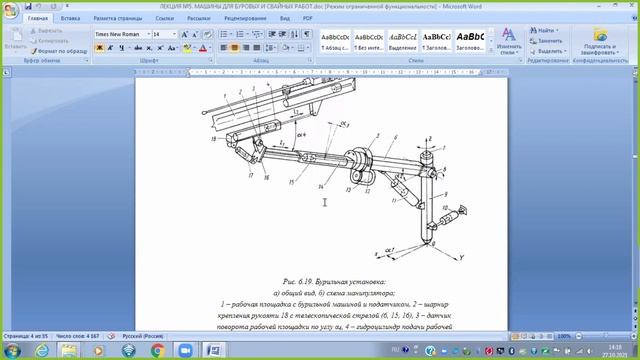Open Google Chrome from taskbar
Image resolution: width=640 pixels, height=360 pixels.
tap(158, 351)
